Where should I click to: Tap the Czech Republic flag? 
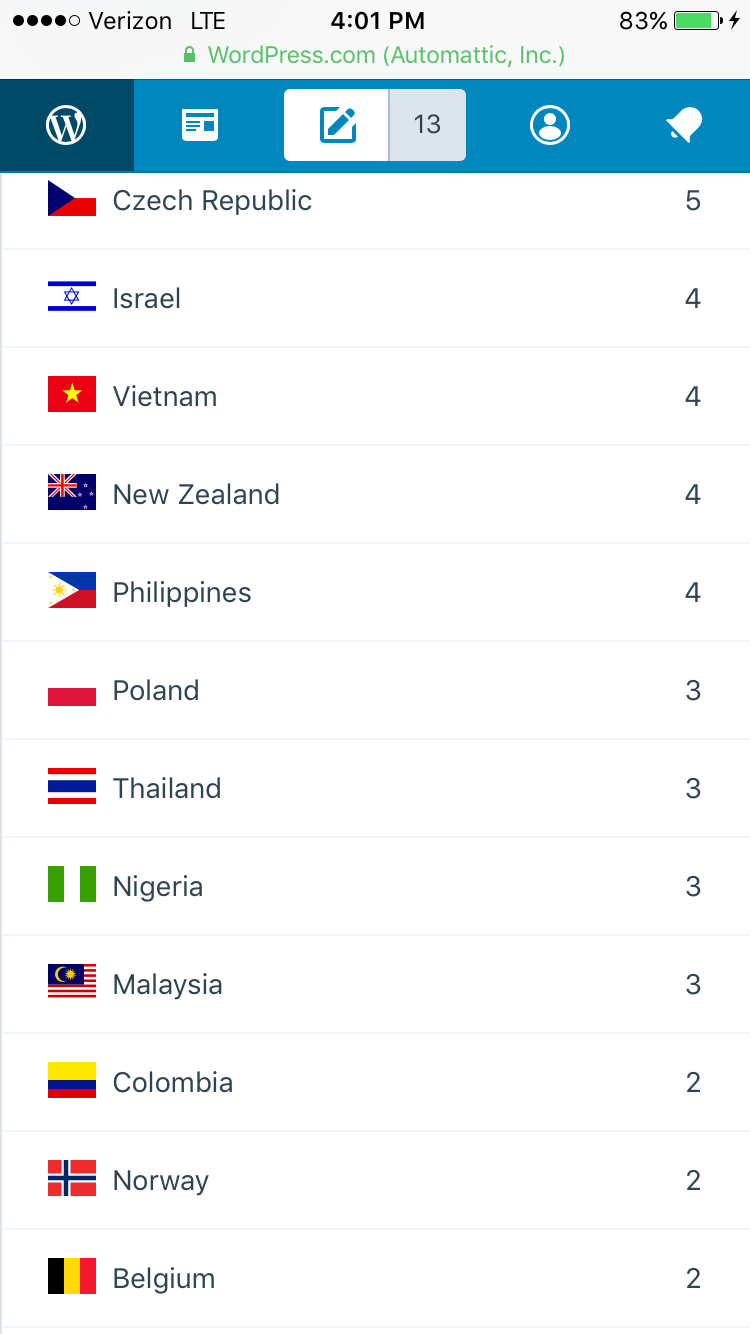[x=72, y=200]
